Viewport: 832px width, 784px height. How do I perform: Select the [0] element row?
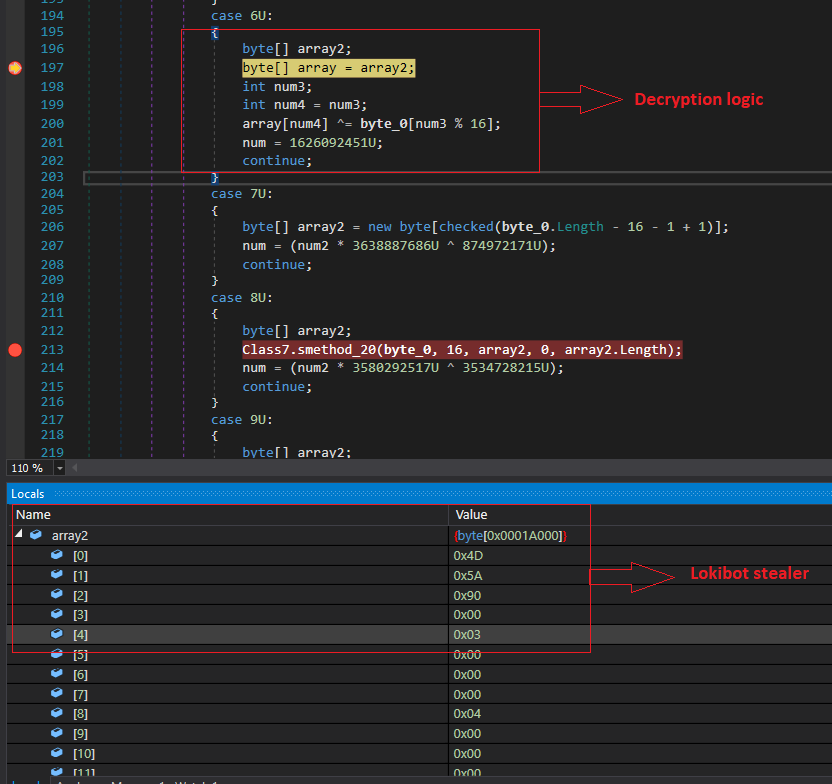[419, 555]
